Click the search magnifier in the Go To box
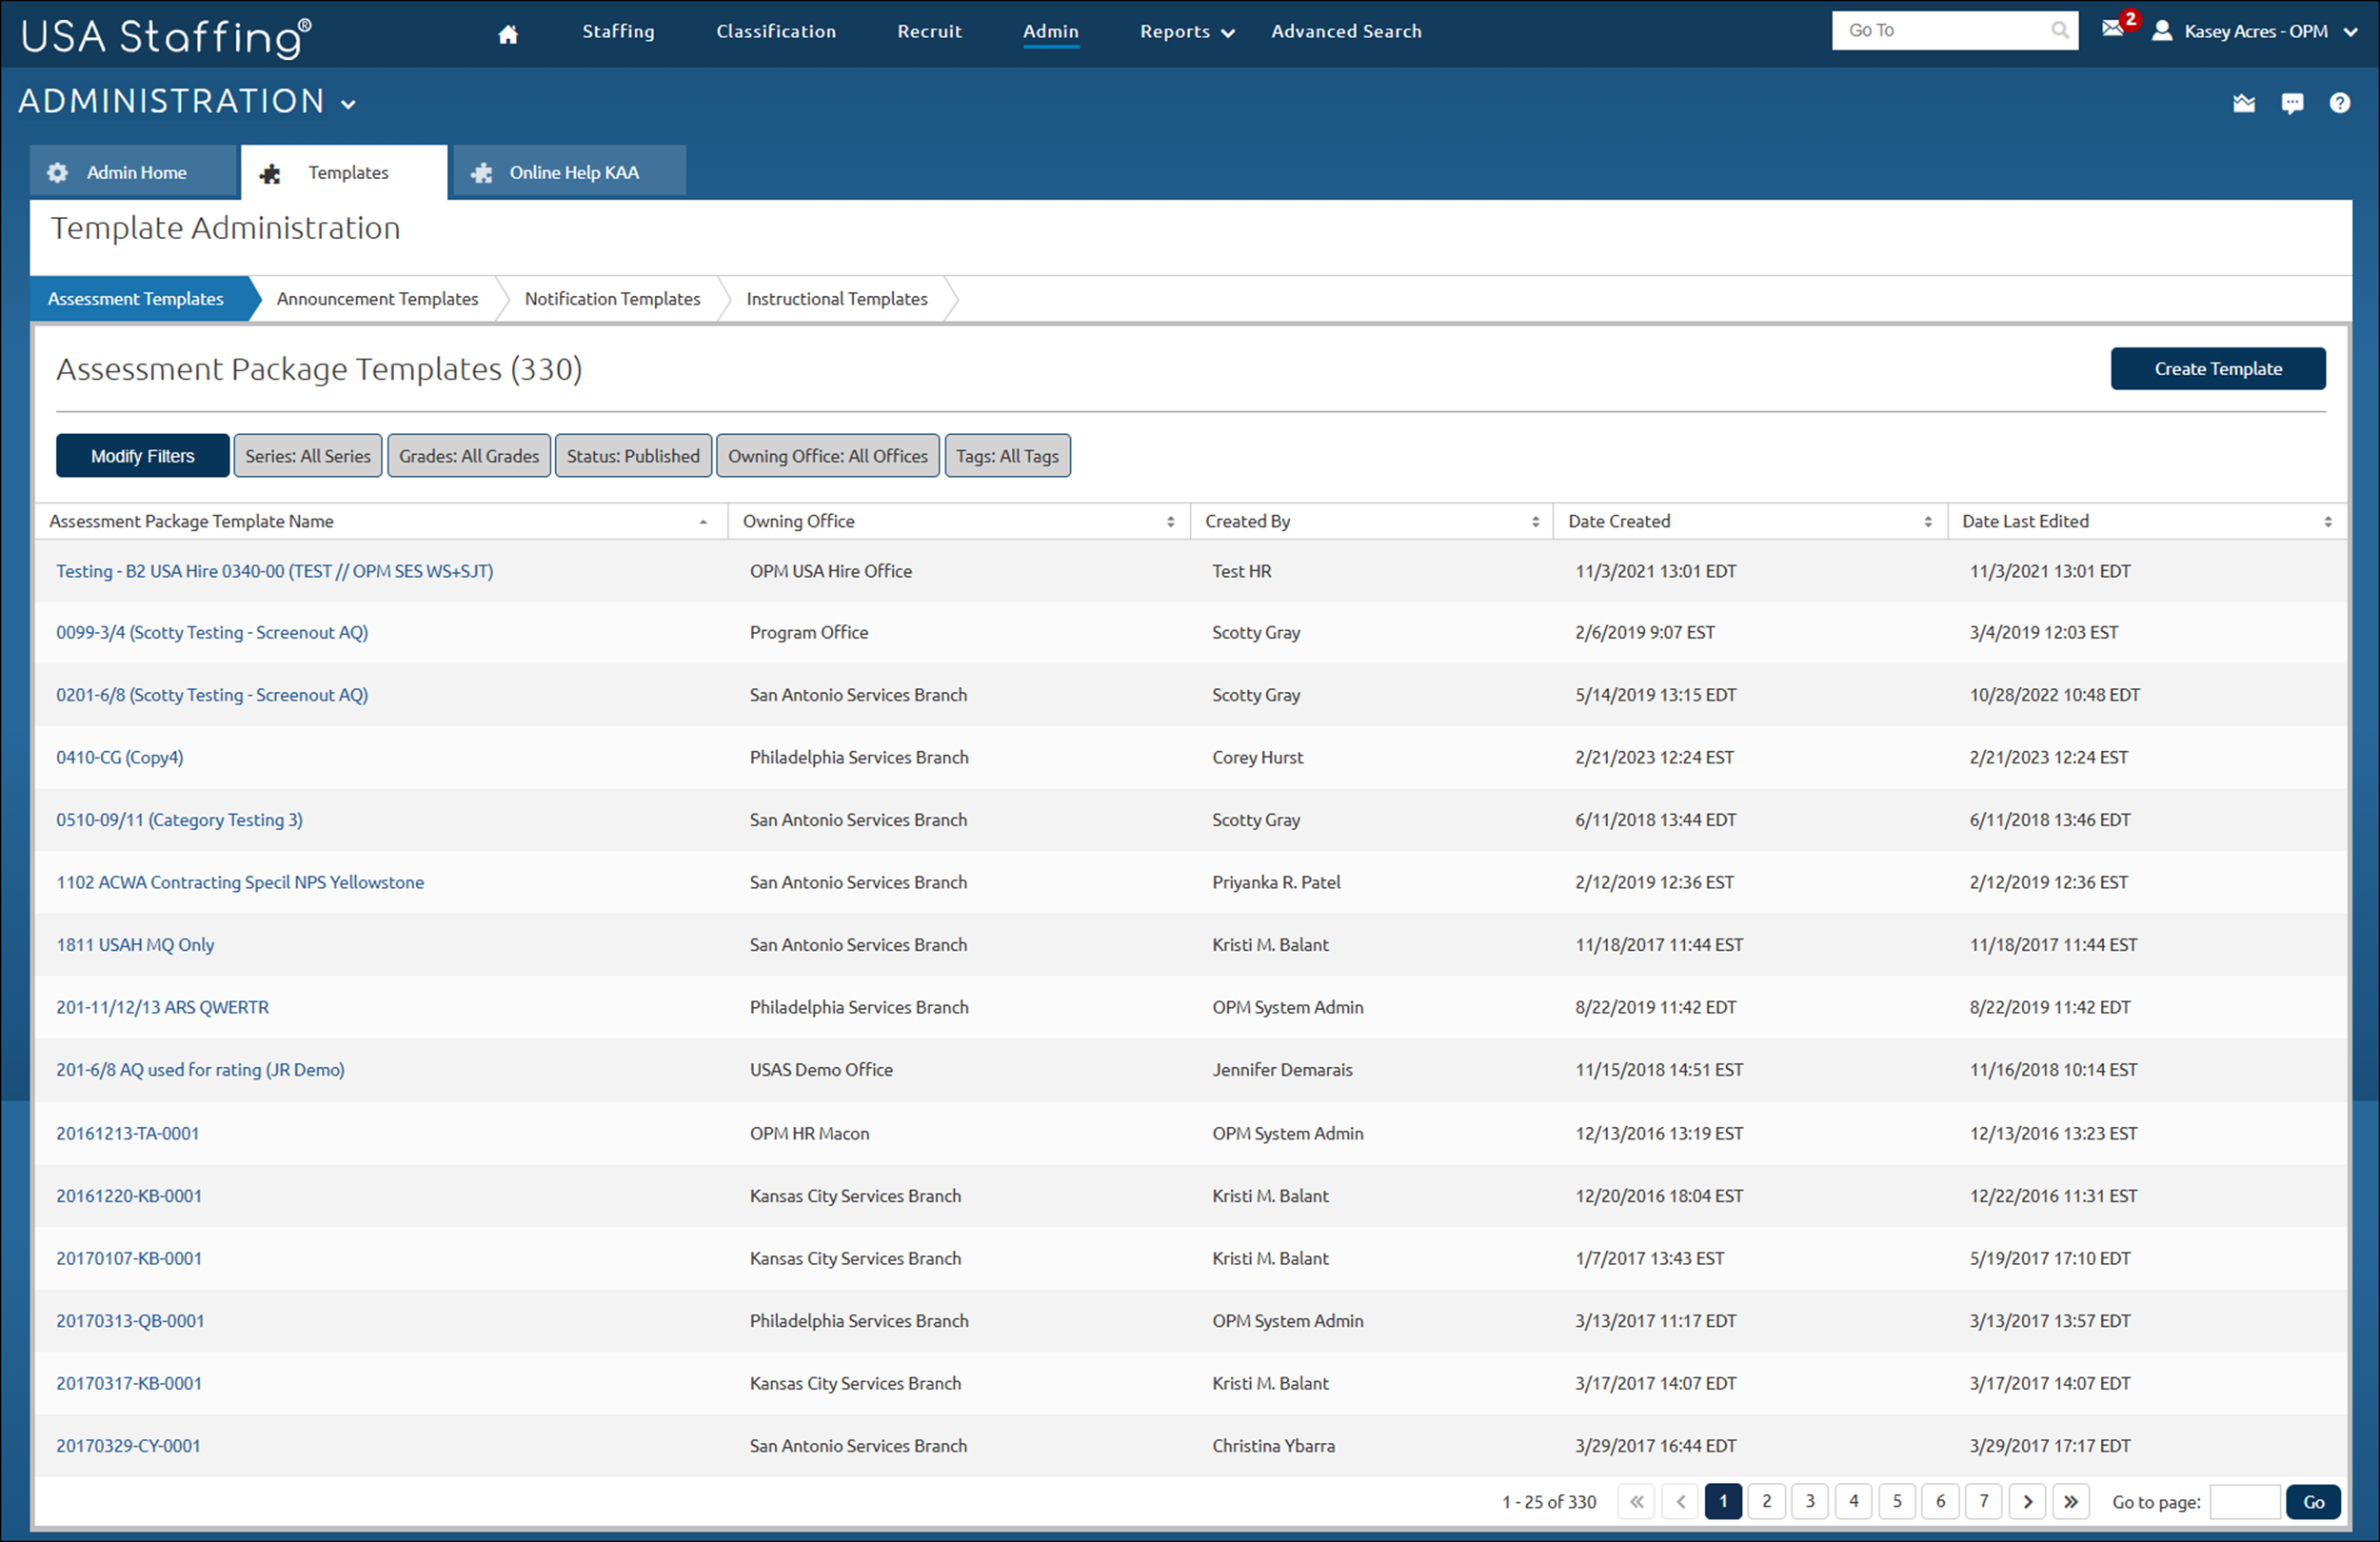 [2061, 29]
